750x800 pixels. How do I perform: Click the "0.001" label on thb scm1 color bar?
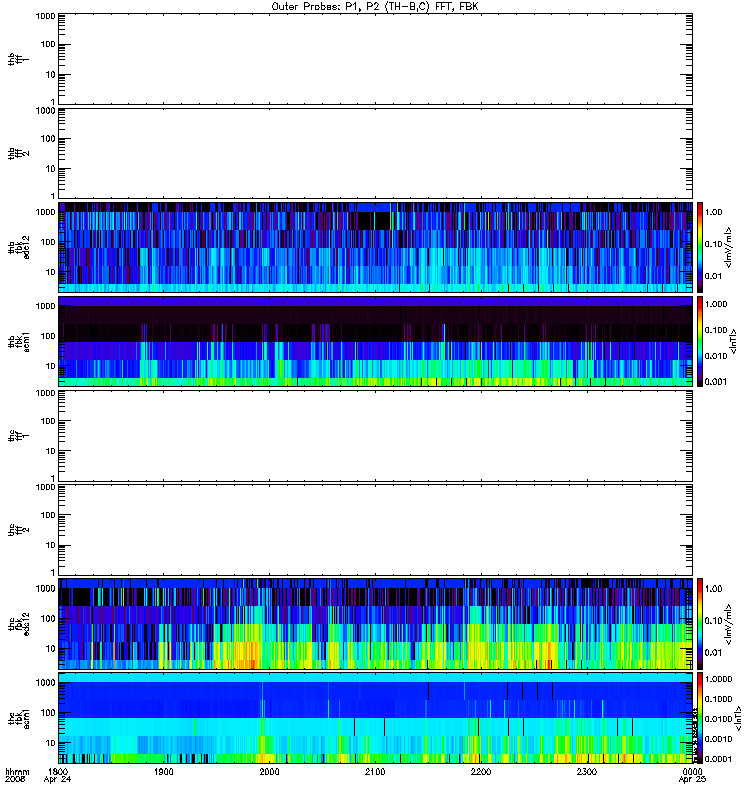716,382
